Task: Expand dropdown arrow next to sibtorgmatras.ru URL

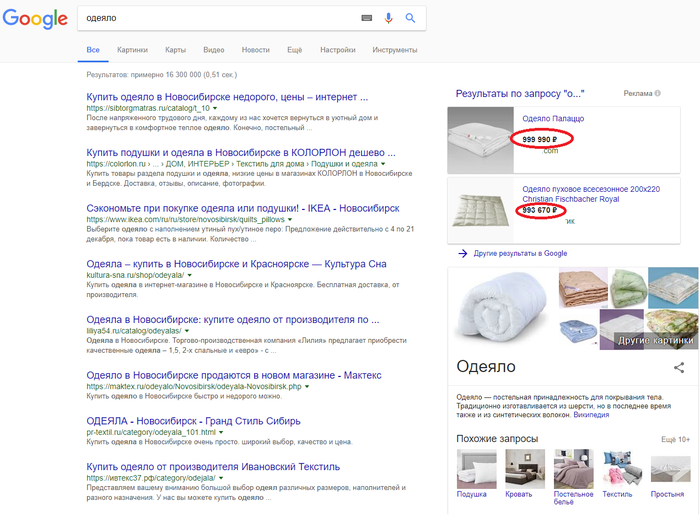Action: pyautogui.click(x=216, y=108)
